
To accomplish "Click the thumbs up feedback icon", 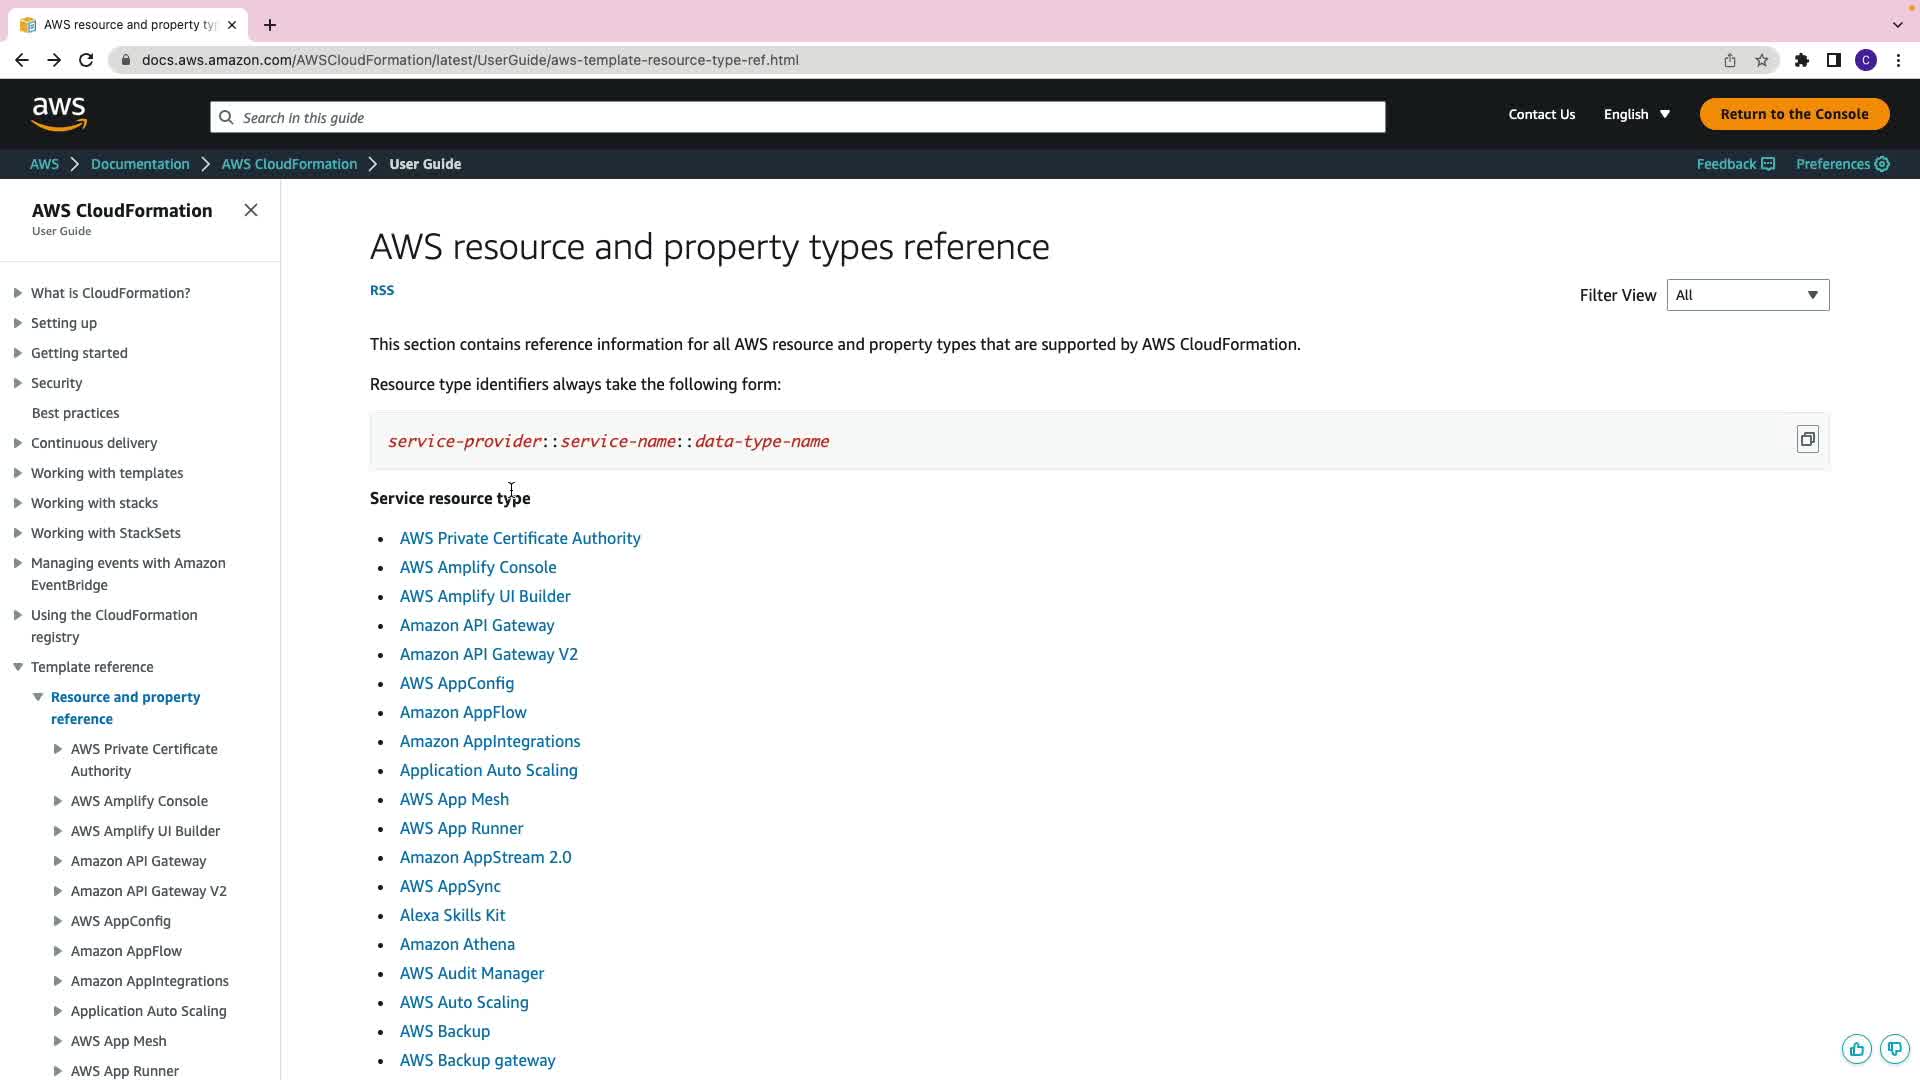I will [x=1857, y=1049].
